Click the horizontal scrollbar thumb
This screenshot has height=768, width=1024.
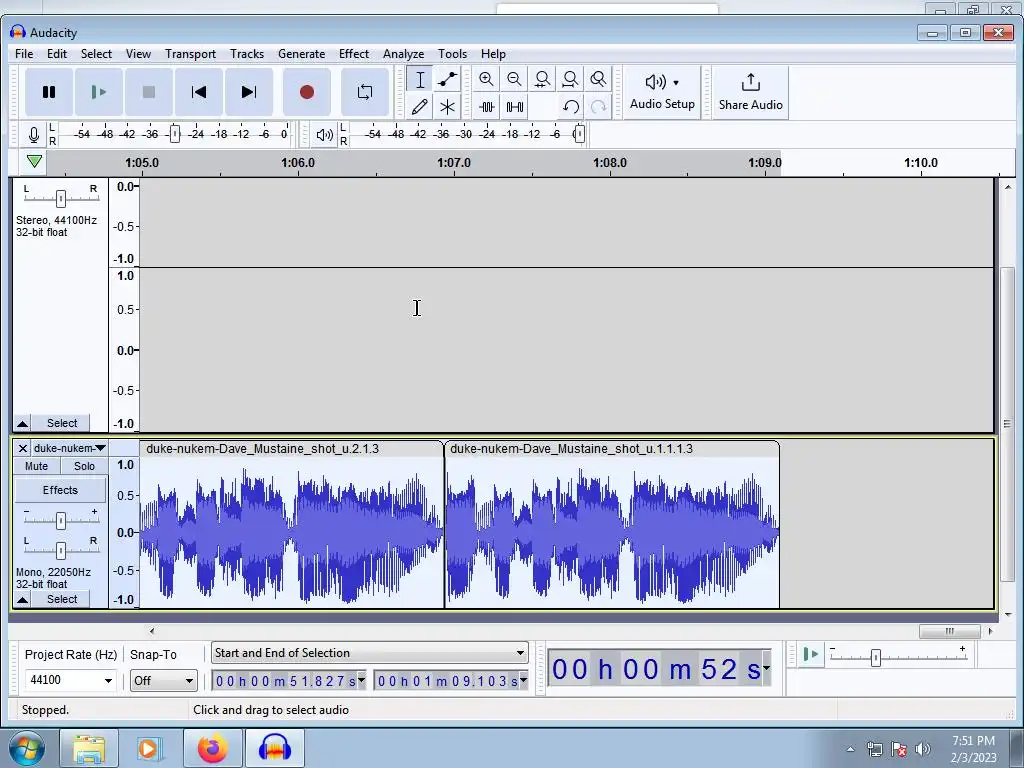(x=950, y=631)
